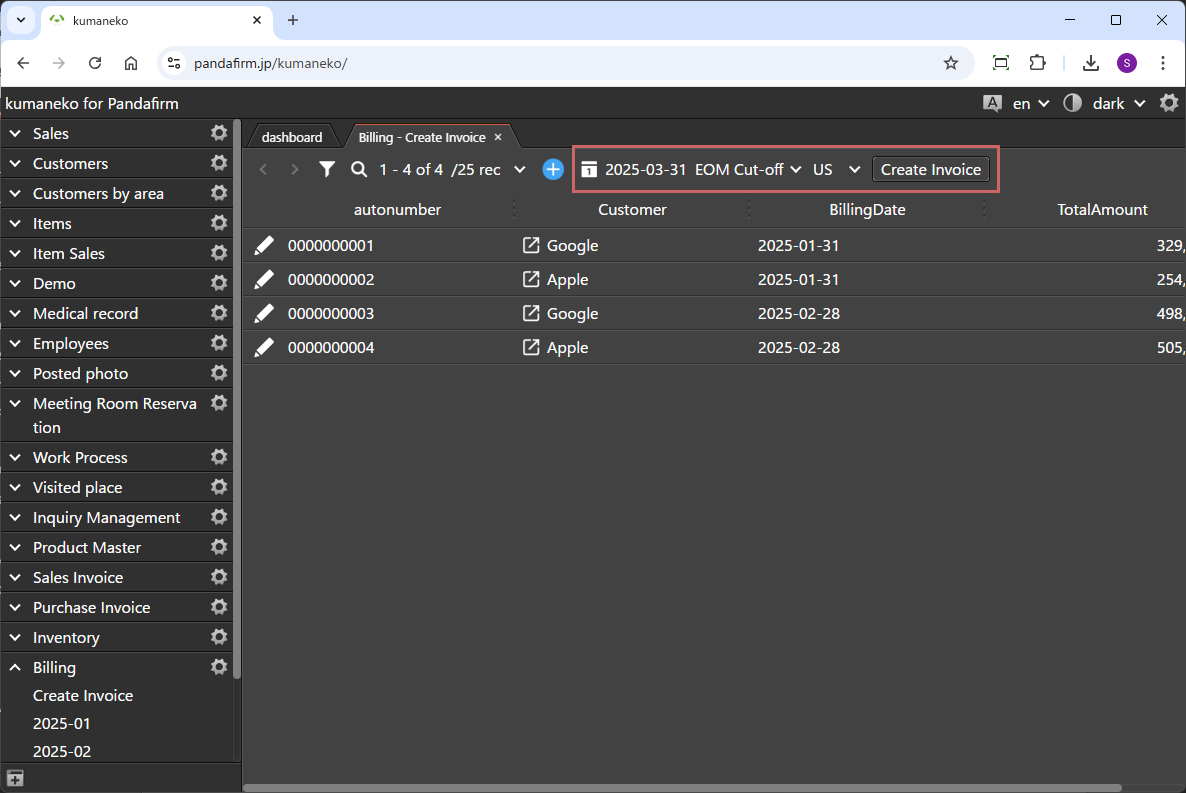Click the filter funnel icon
1186x793 pixels.
click(x=327, y=170)
